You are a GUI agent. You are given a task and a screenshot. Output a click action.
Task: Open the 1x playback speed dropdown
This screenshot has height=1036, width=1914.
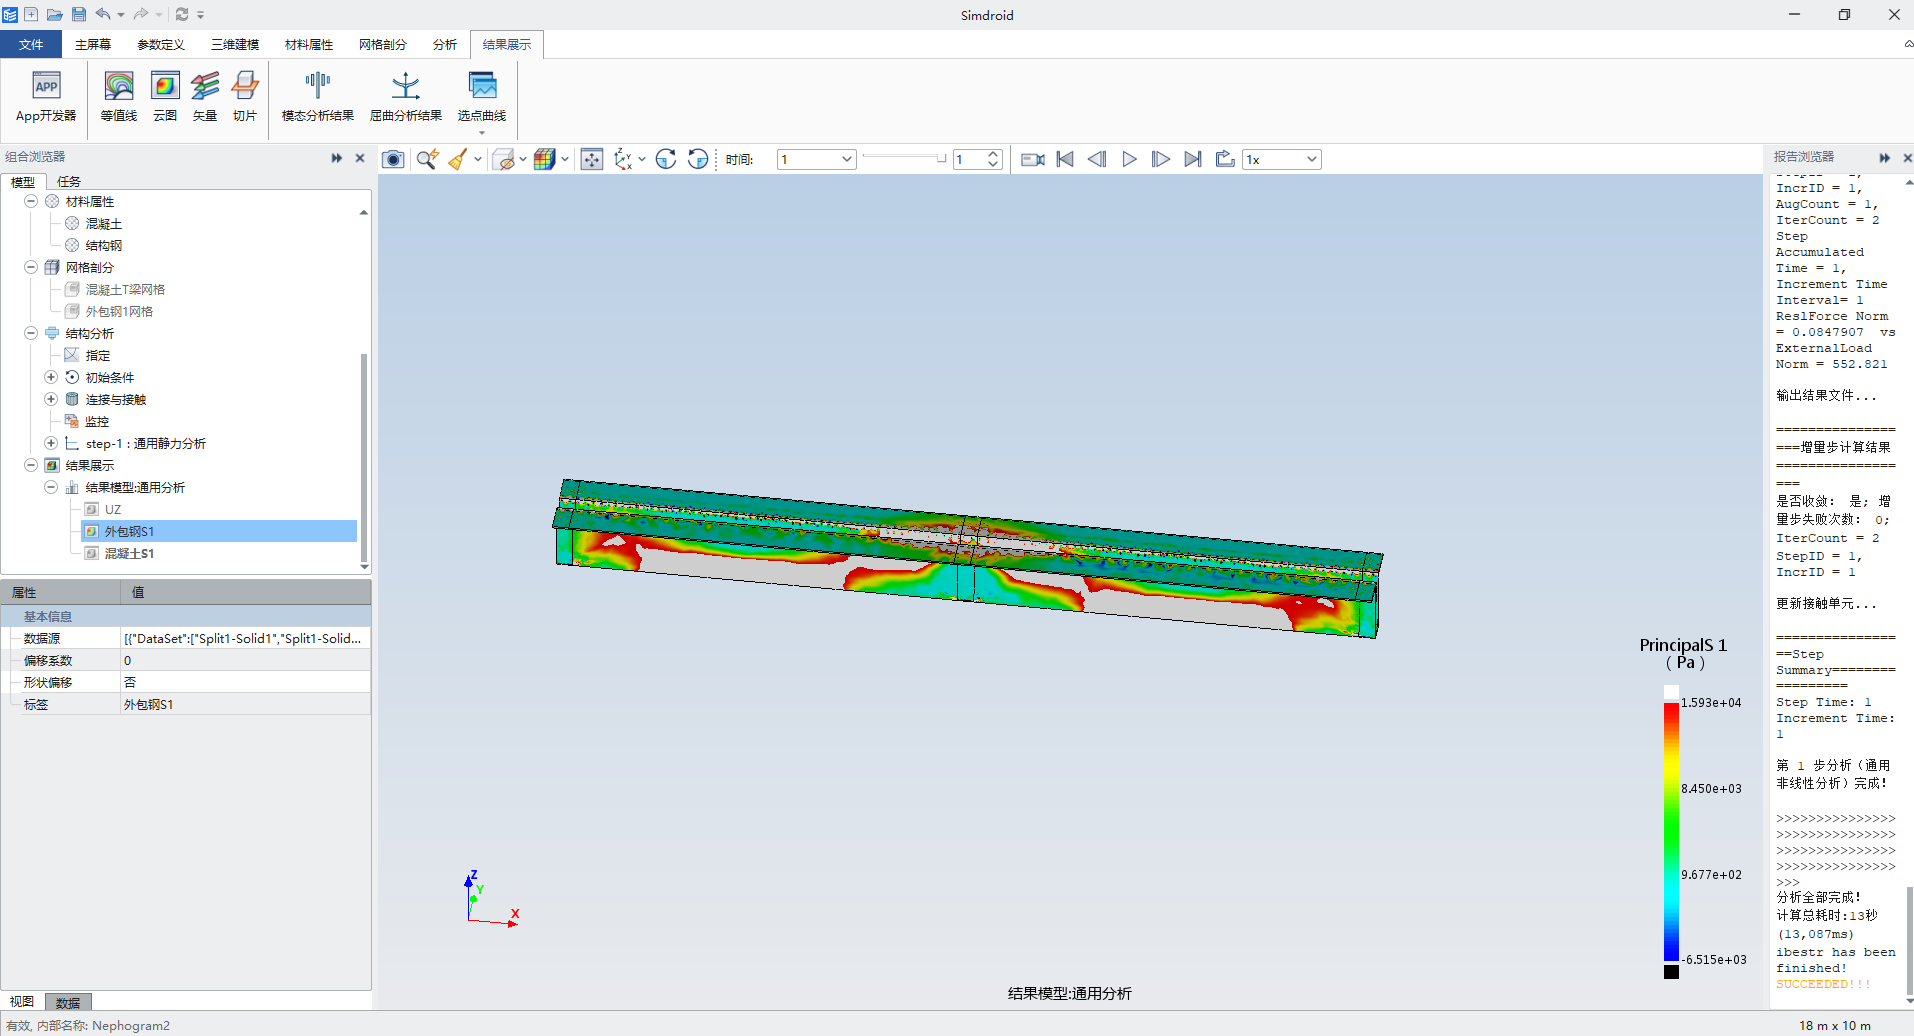(1282, 159)
